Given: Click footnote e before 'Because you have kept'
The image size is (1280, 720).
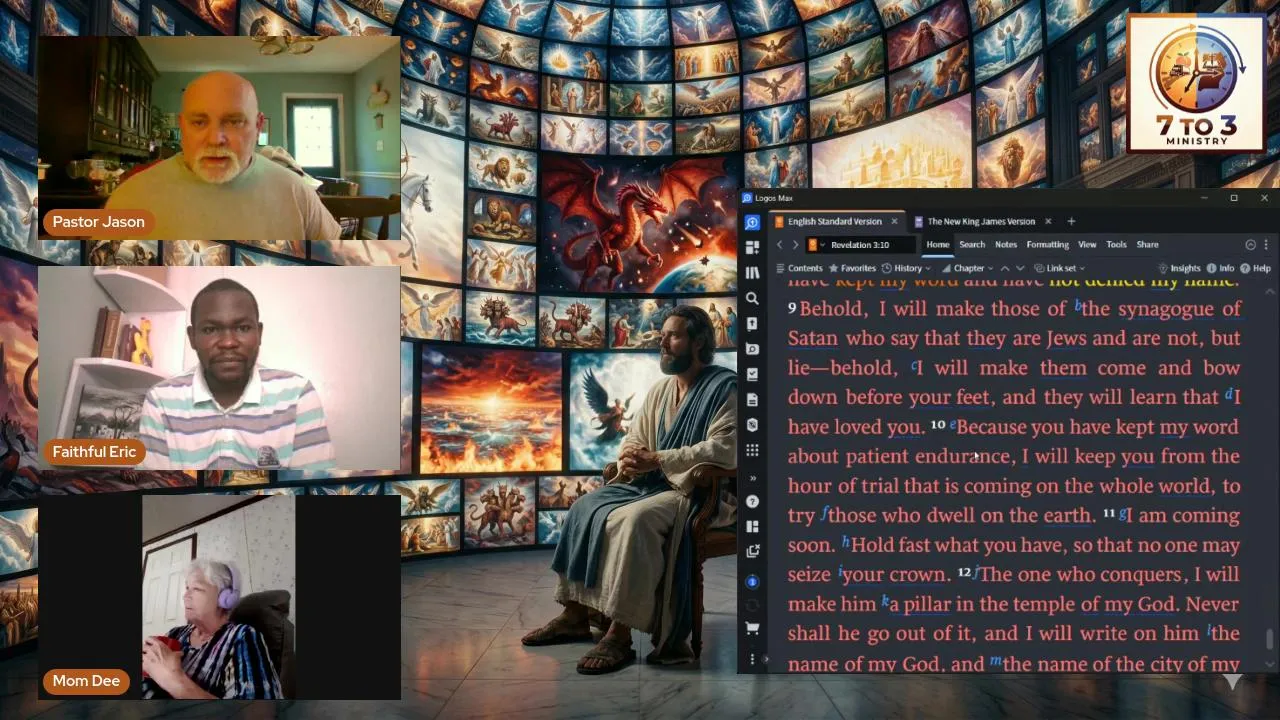Looking at the screenshot, I should coord(953,424).
